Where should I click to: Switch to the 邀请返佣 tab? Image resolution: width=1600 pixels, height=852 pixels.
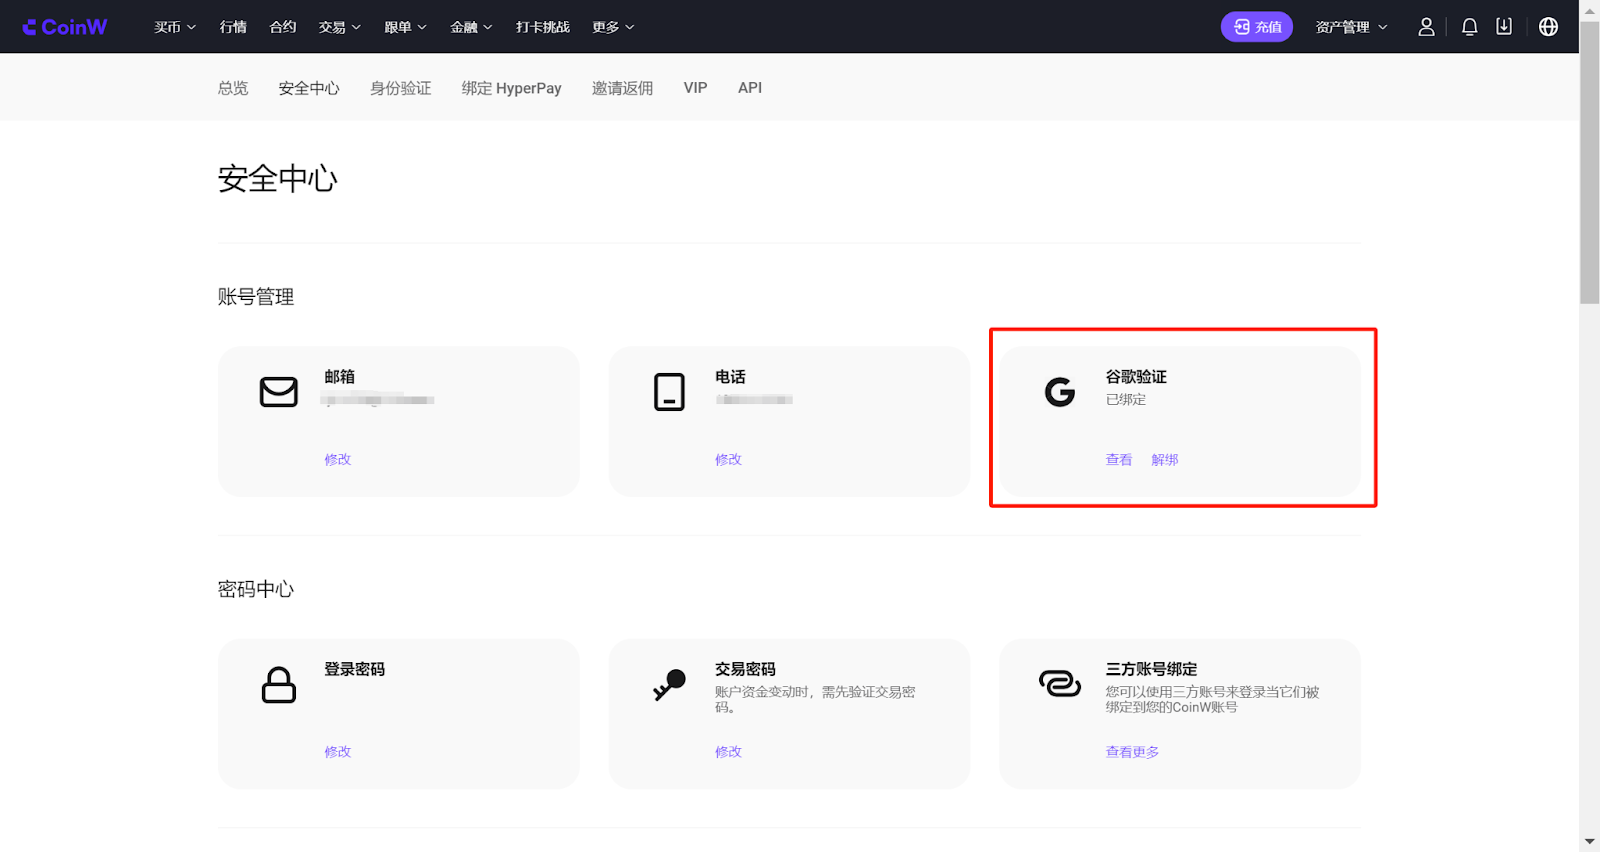pos(622,88)
